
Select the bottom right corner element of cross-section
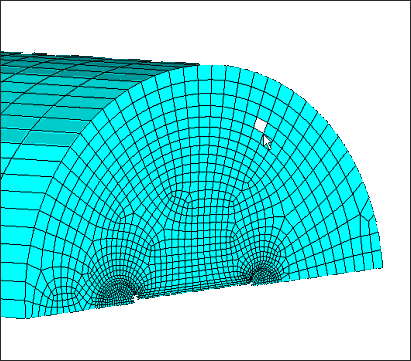[377, 261]
